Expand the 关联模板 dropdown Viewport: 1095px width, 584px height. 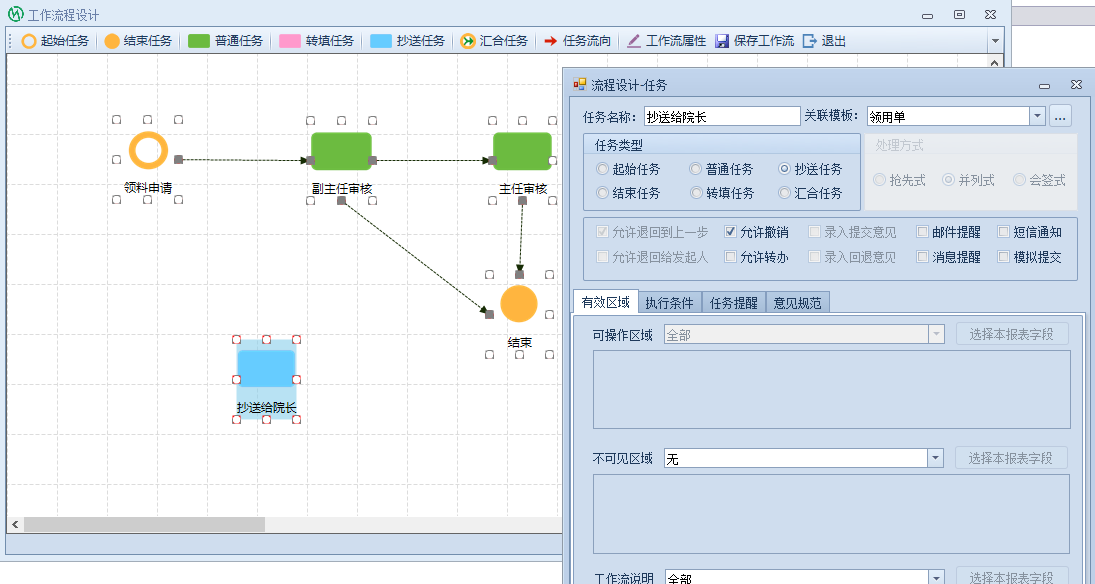coord(1037,116)
